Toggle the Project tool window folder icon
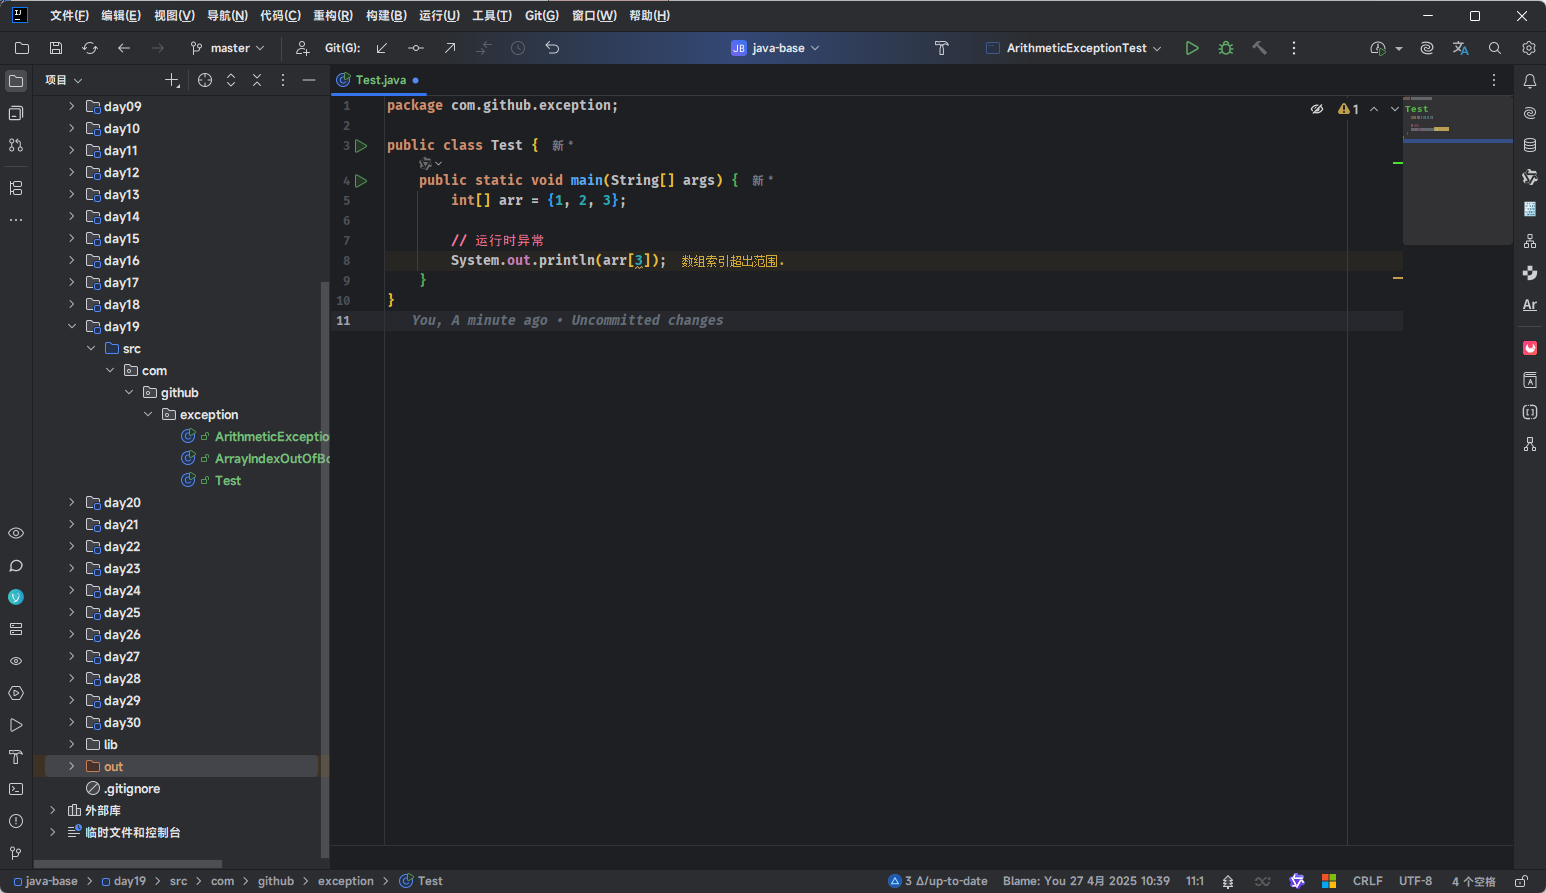The height and width of the screenshot is (893, 1546). (16, 81)
